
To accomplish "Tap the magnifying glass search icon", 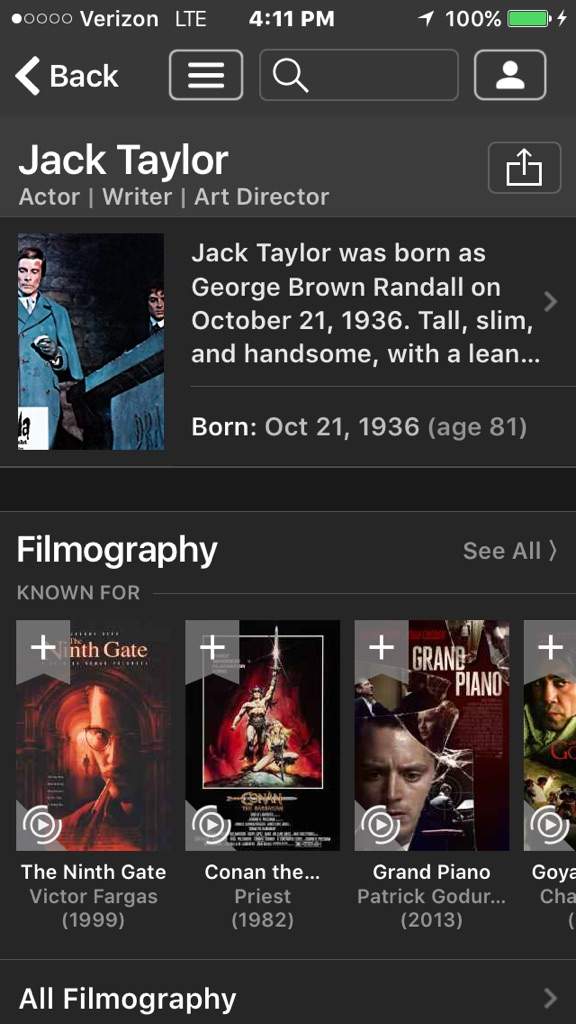I will [x=290, y=75].
